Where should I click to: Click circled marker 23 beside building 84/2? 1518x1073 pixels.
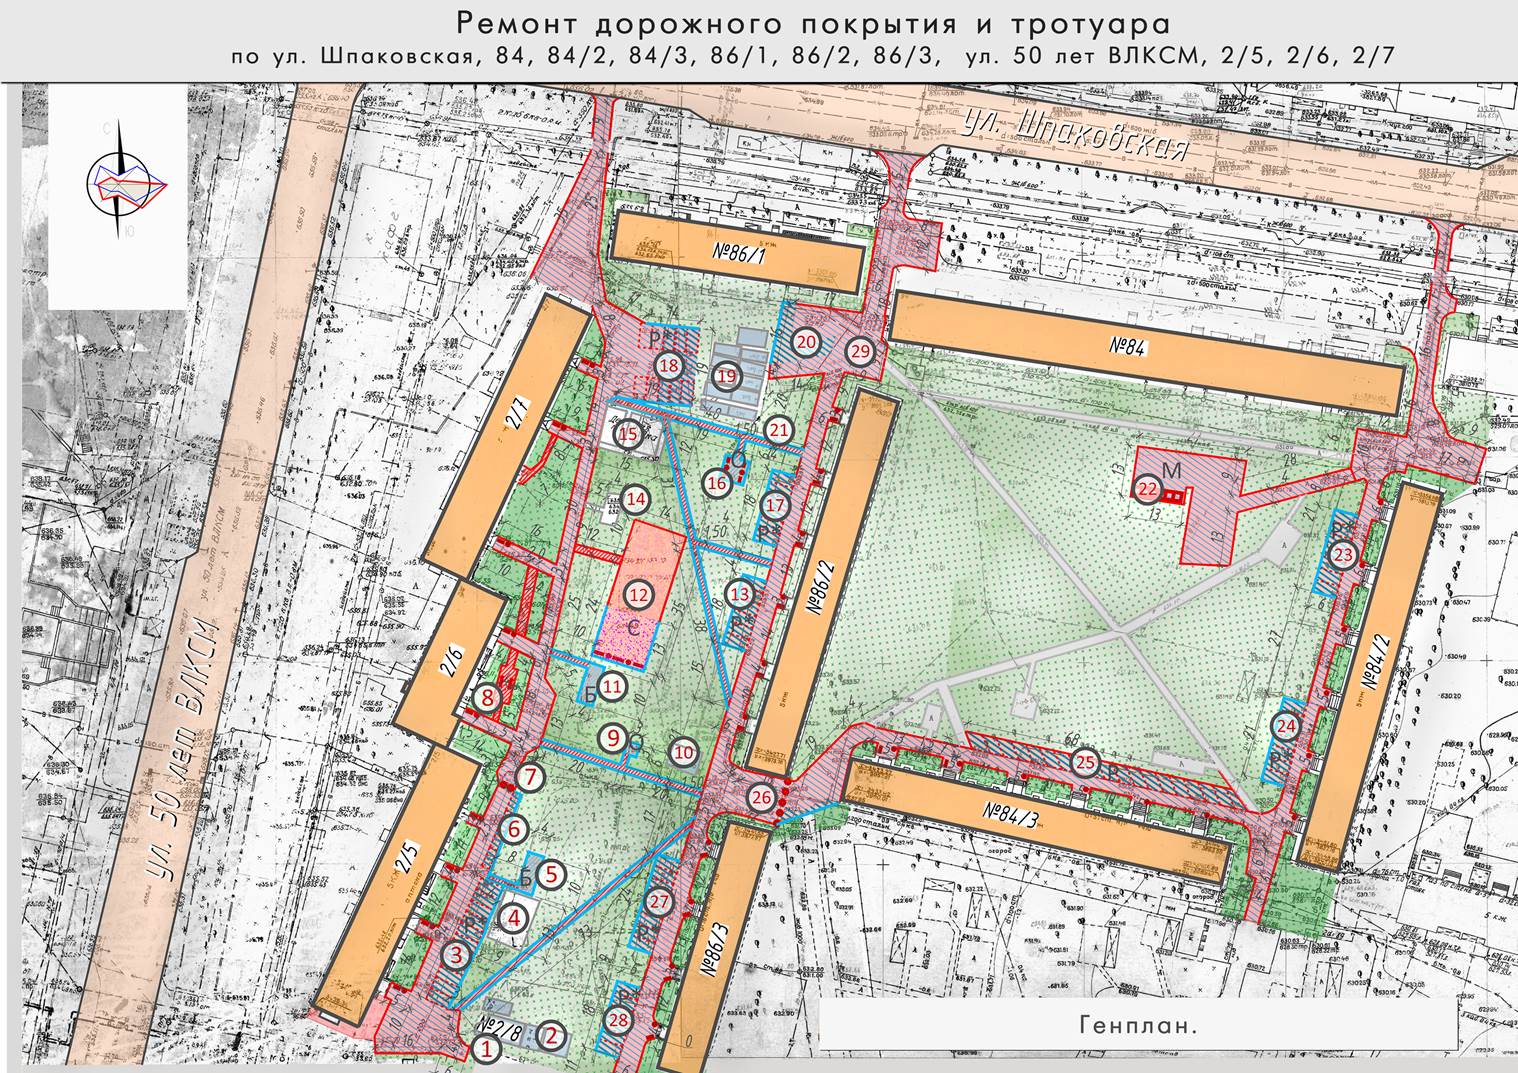click(x=1343, y=555)
